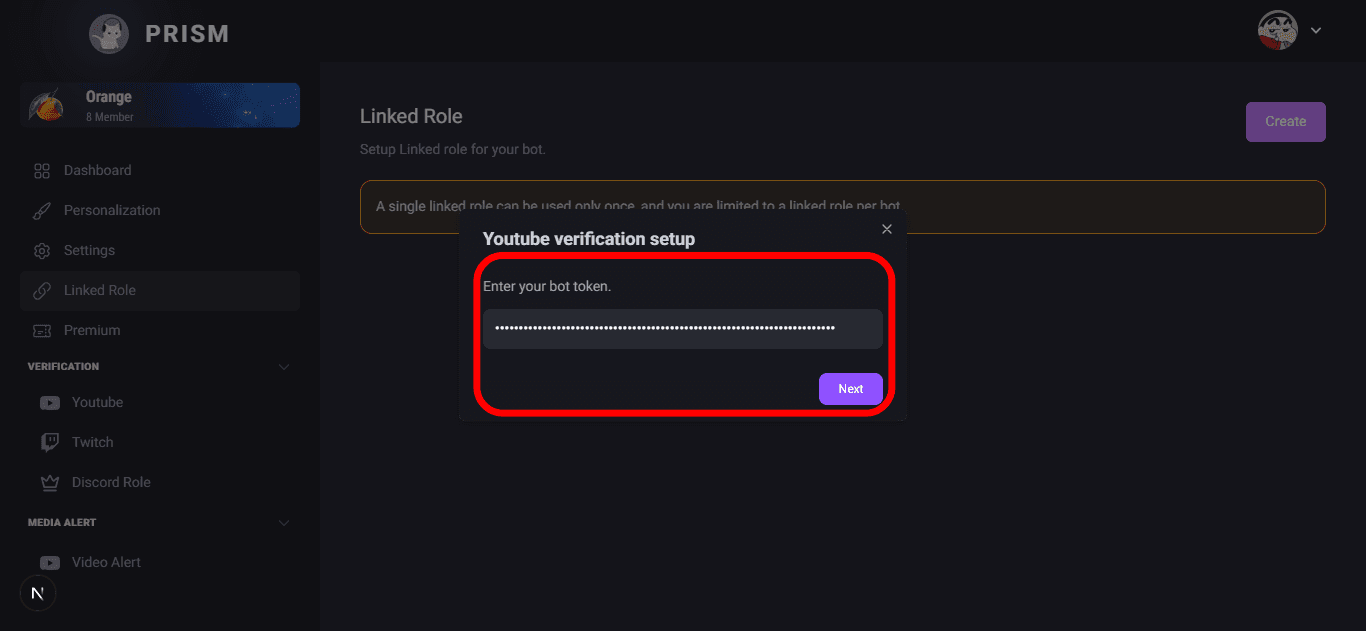The width and height of the screenshot is (1366, 631).
Task: Expand the VERIFICATION section chevron
Action: tap(284, 366)
